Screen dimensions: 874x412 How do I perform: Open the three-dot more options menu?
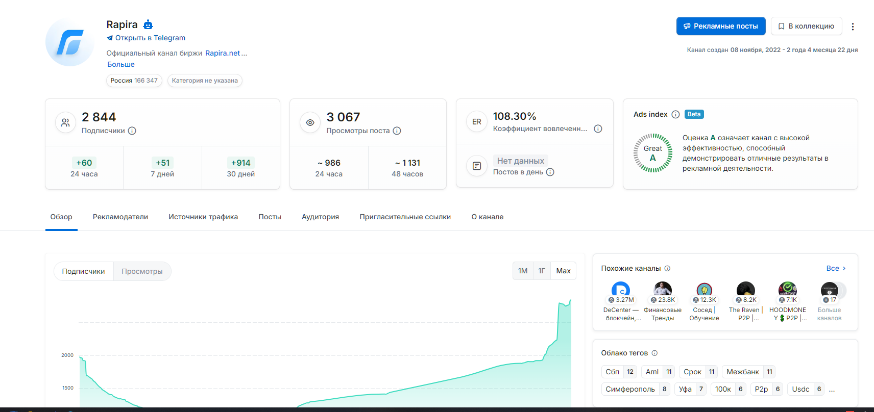pyautogui.click(x=852, y=26)
